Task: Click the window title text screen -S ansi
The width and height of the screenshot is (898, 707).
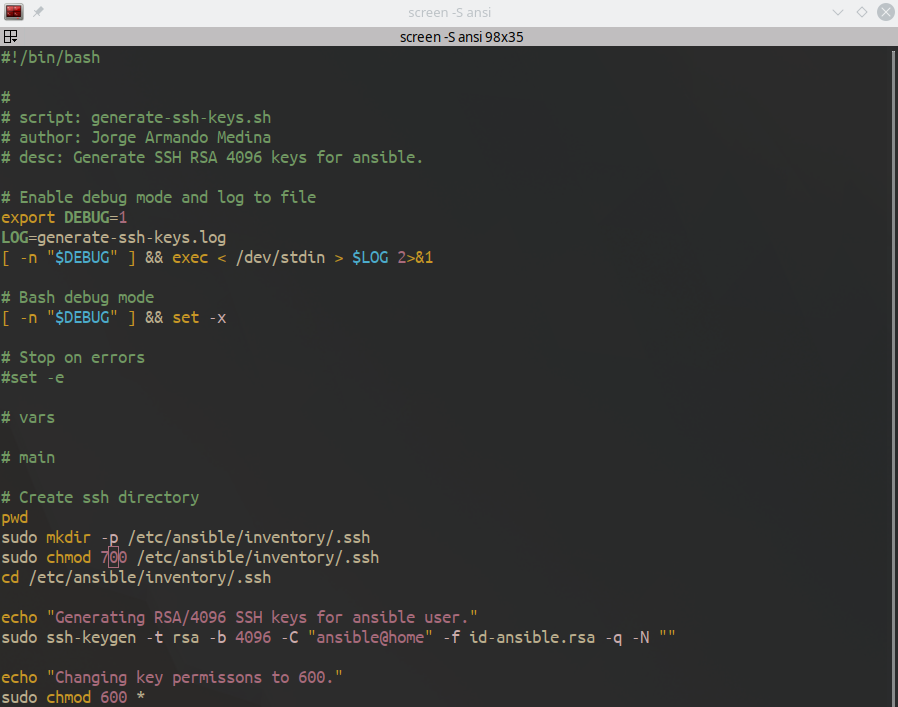Action: (461, 12)
